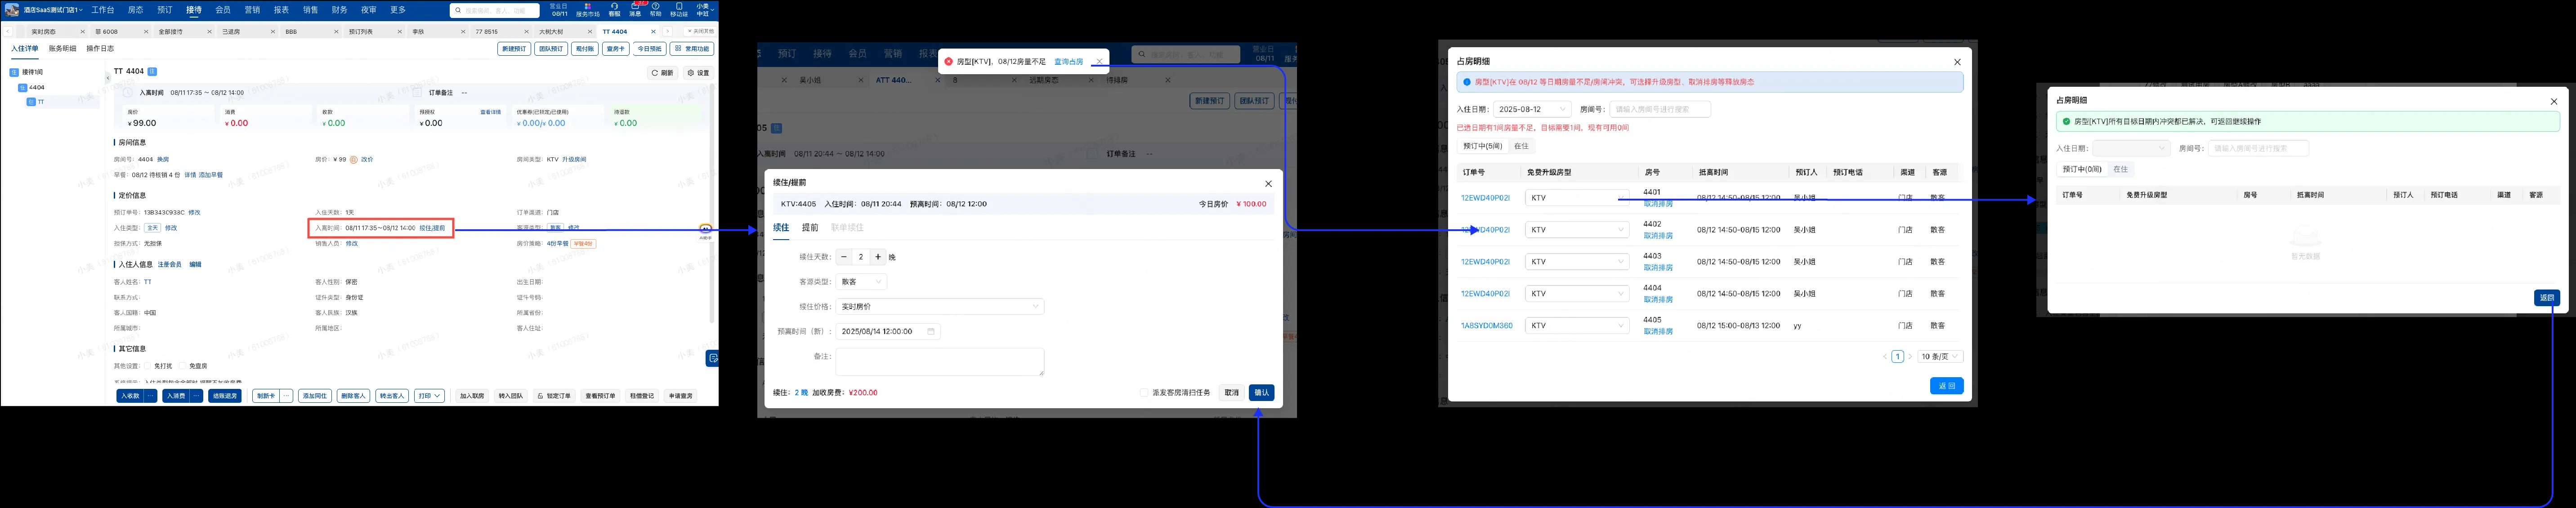Open upgrade room type dropdown for room 4403

point(1577,262)
